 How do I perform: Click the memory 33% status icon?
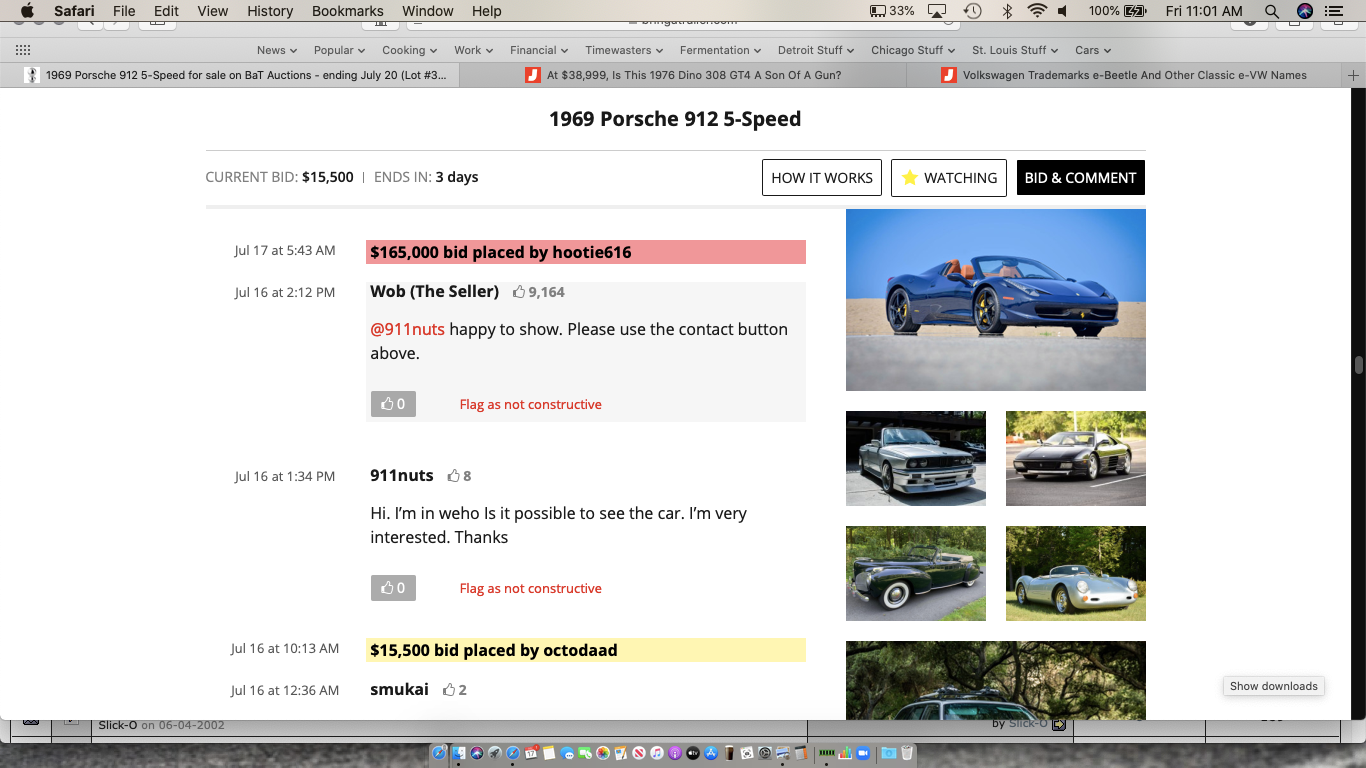892,11
